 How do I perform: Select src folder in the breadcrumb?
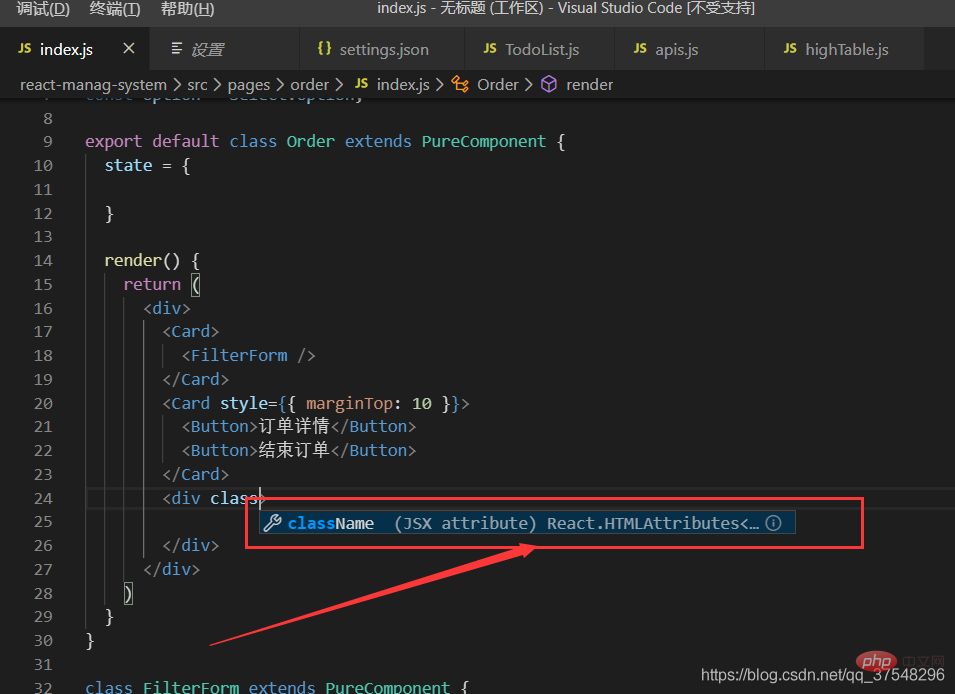point(197,85)
